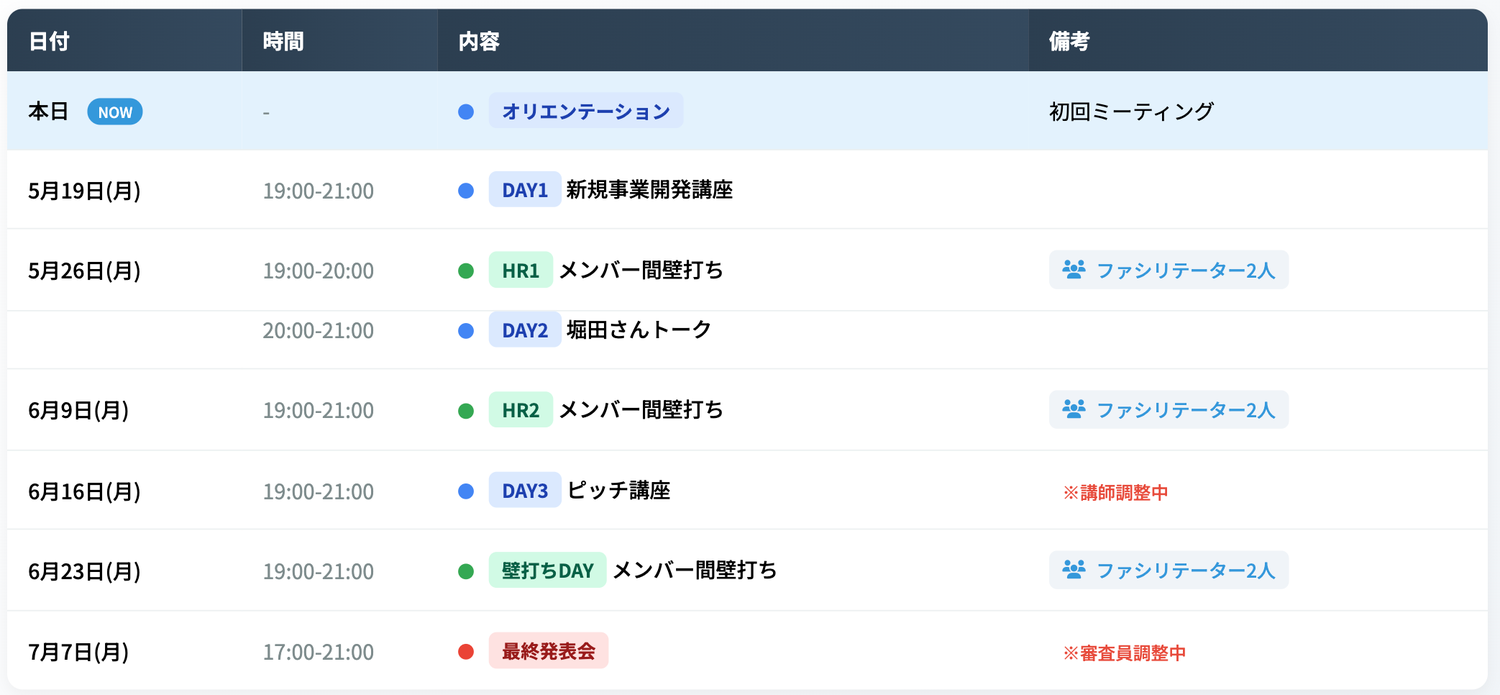Click the green dot beside 壁打ちDAY badge

(x=466, y=571)
